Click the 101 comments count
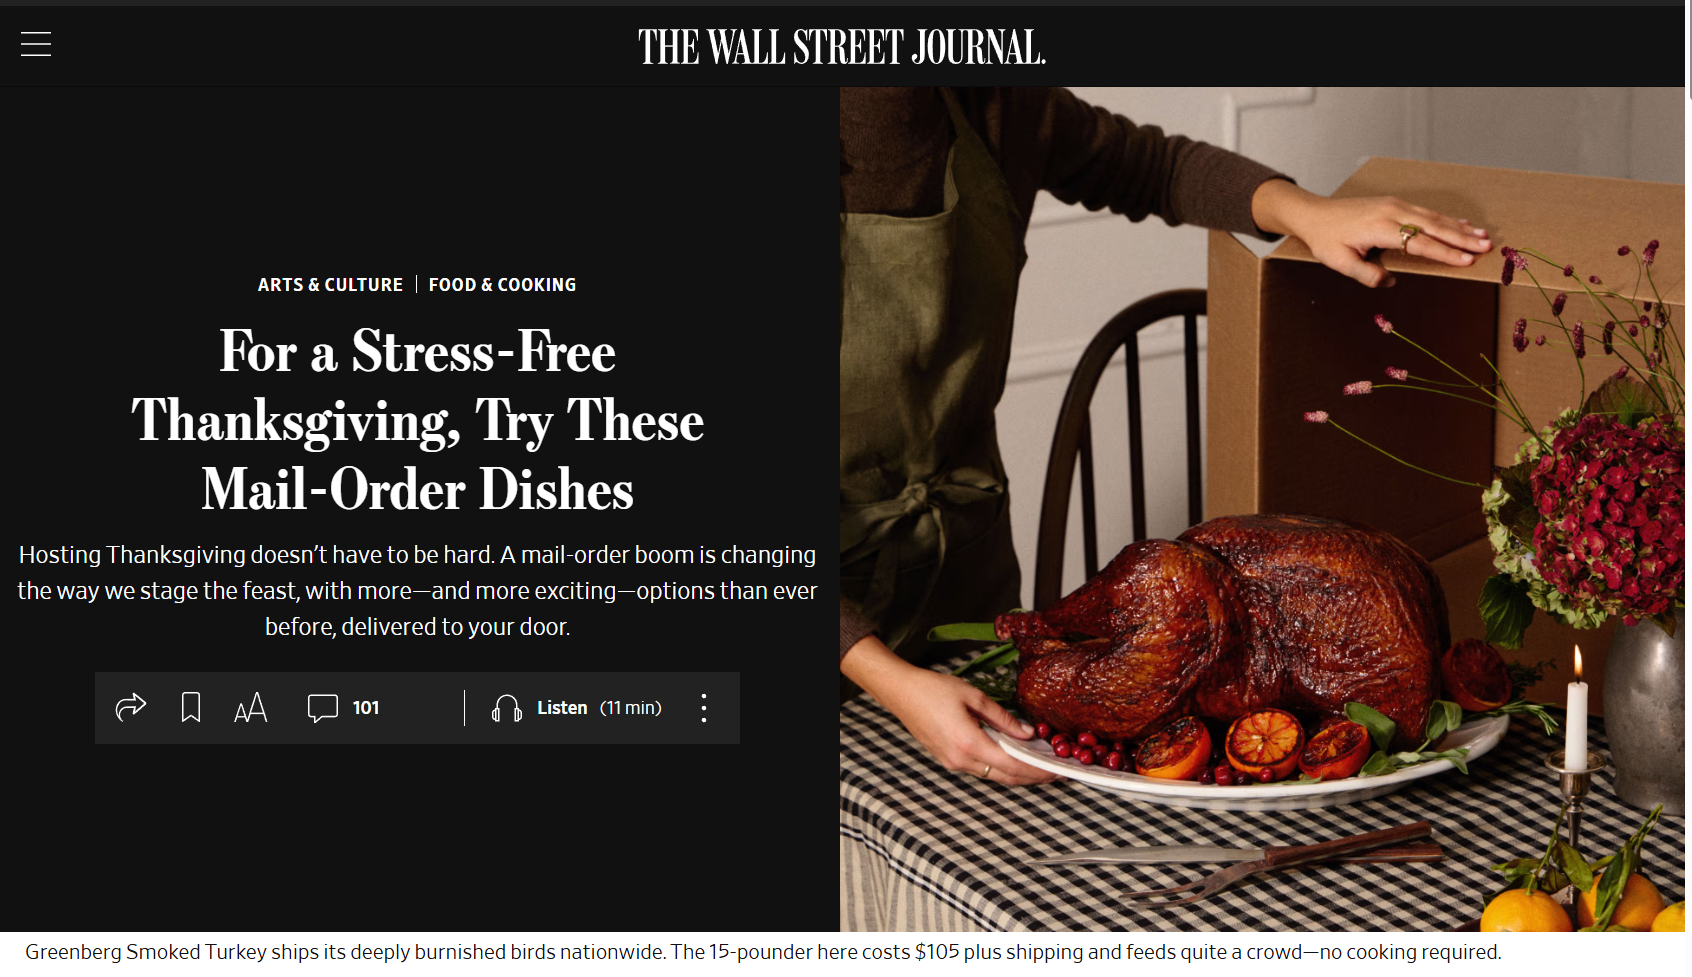The image size is (1692, 977). [x=366, y=708]
